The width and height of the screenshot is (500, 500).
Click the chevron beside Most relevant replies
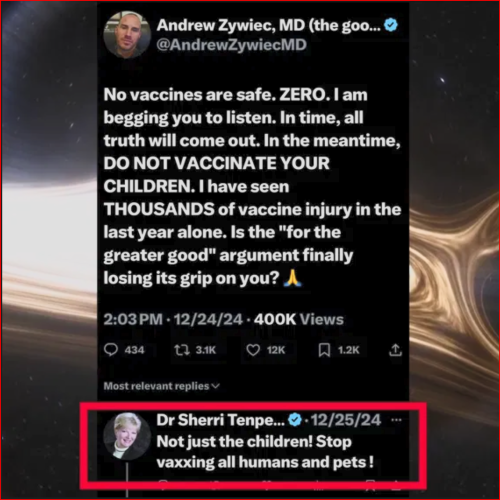point(216,386)
